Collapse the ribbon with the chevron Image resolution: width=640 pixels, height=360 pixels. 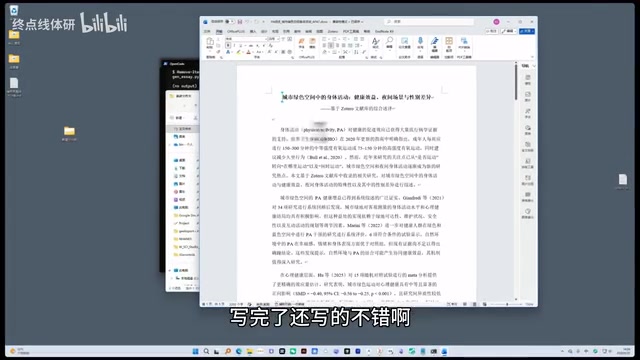[x=532, y=57]
